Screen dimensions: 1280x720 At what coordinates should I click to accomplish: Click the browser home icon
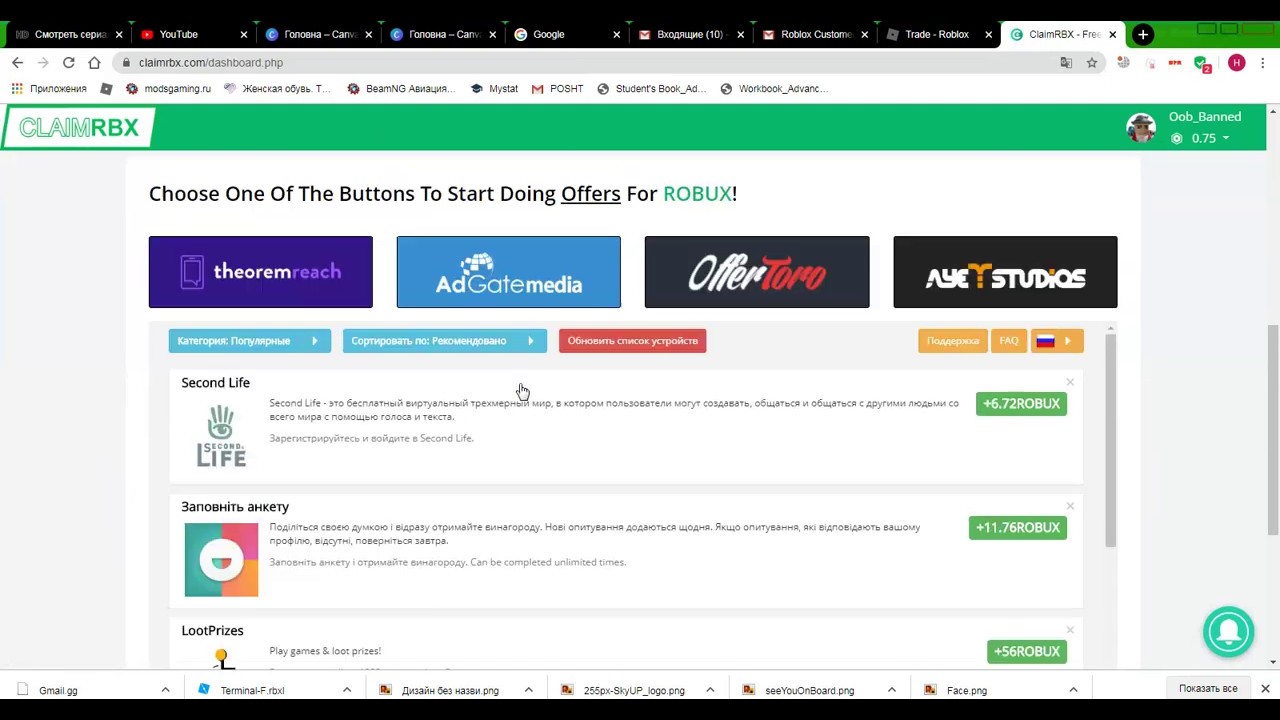tap(94, 62)
